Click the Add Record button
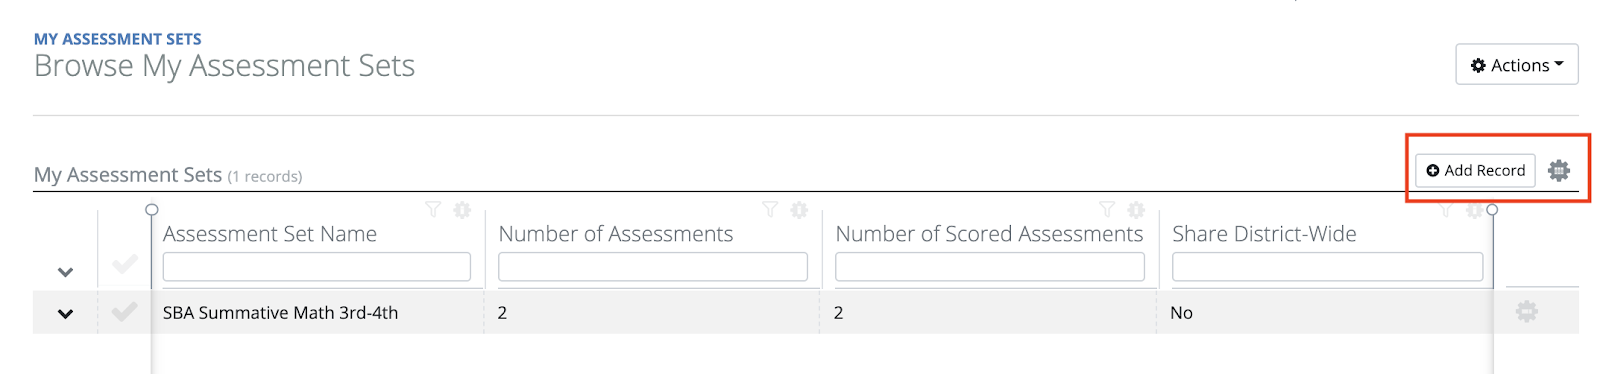The image size is (1600, 374). point(1475,171)
